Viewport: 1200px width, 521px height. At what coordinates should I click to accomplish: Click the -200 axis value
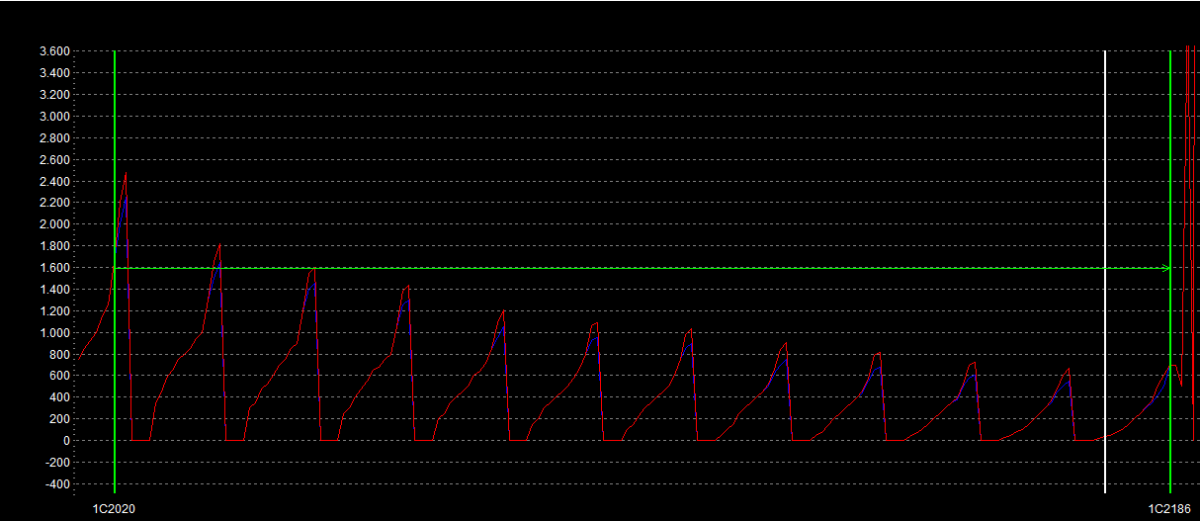point(58,463)
